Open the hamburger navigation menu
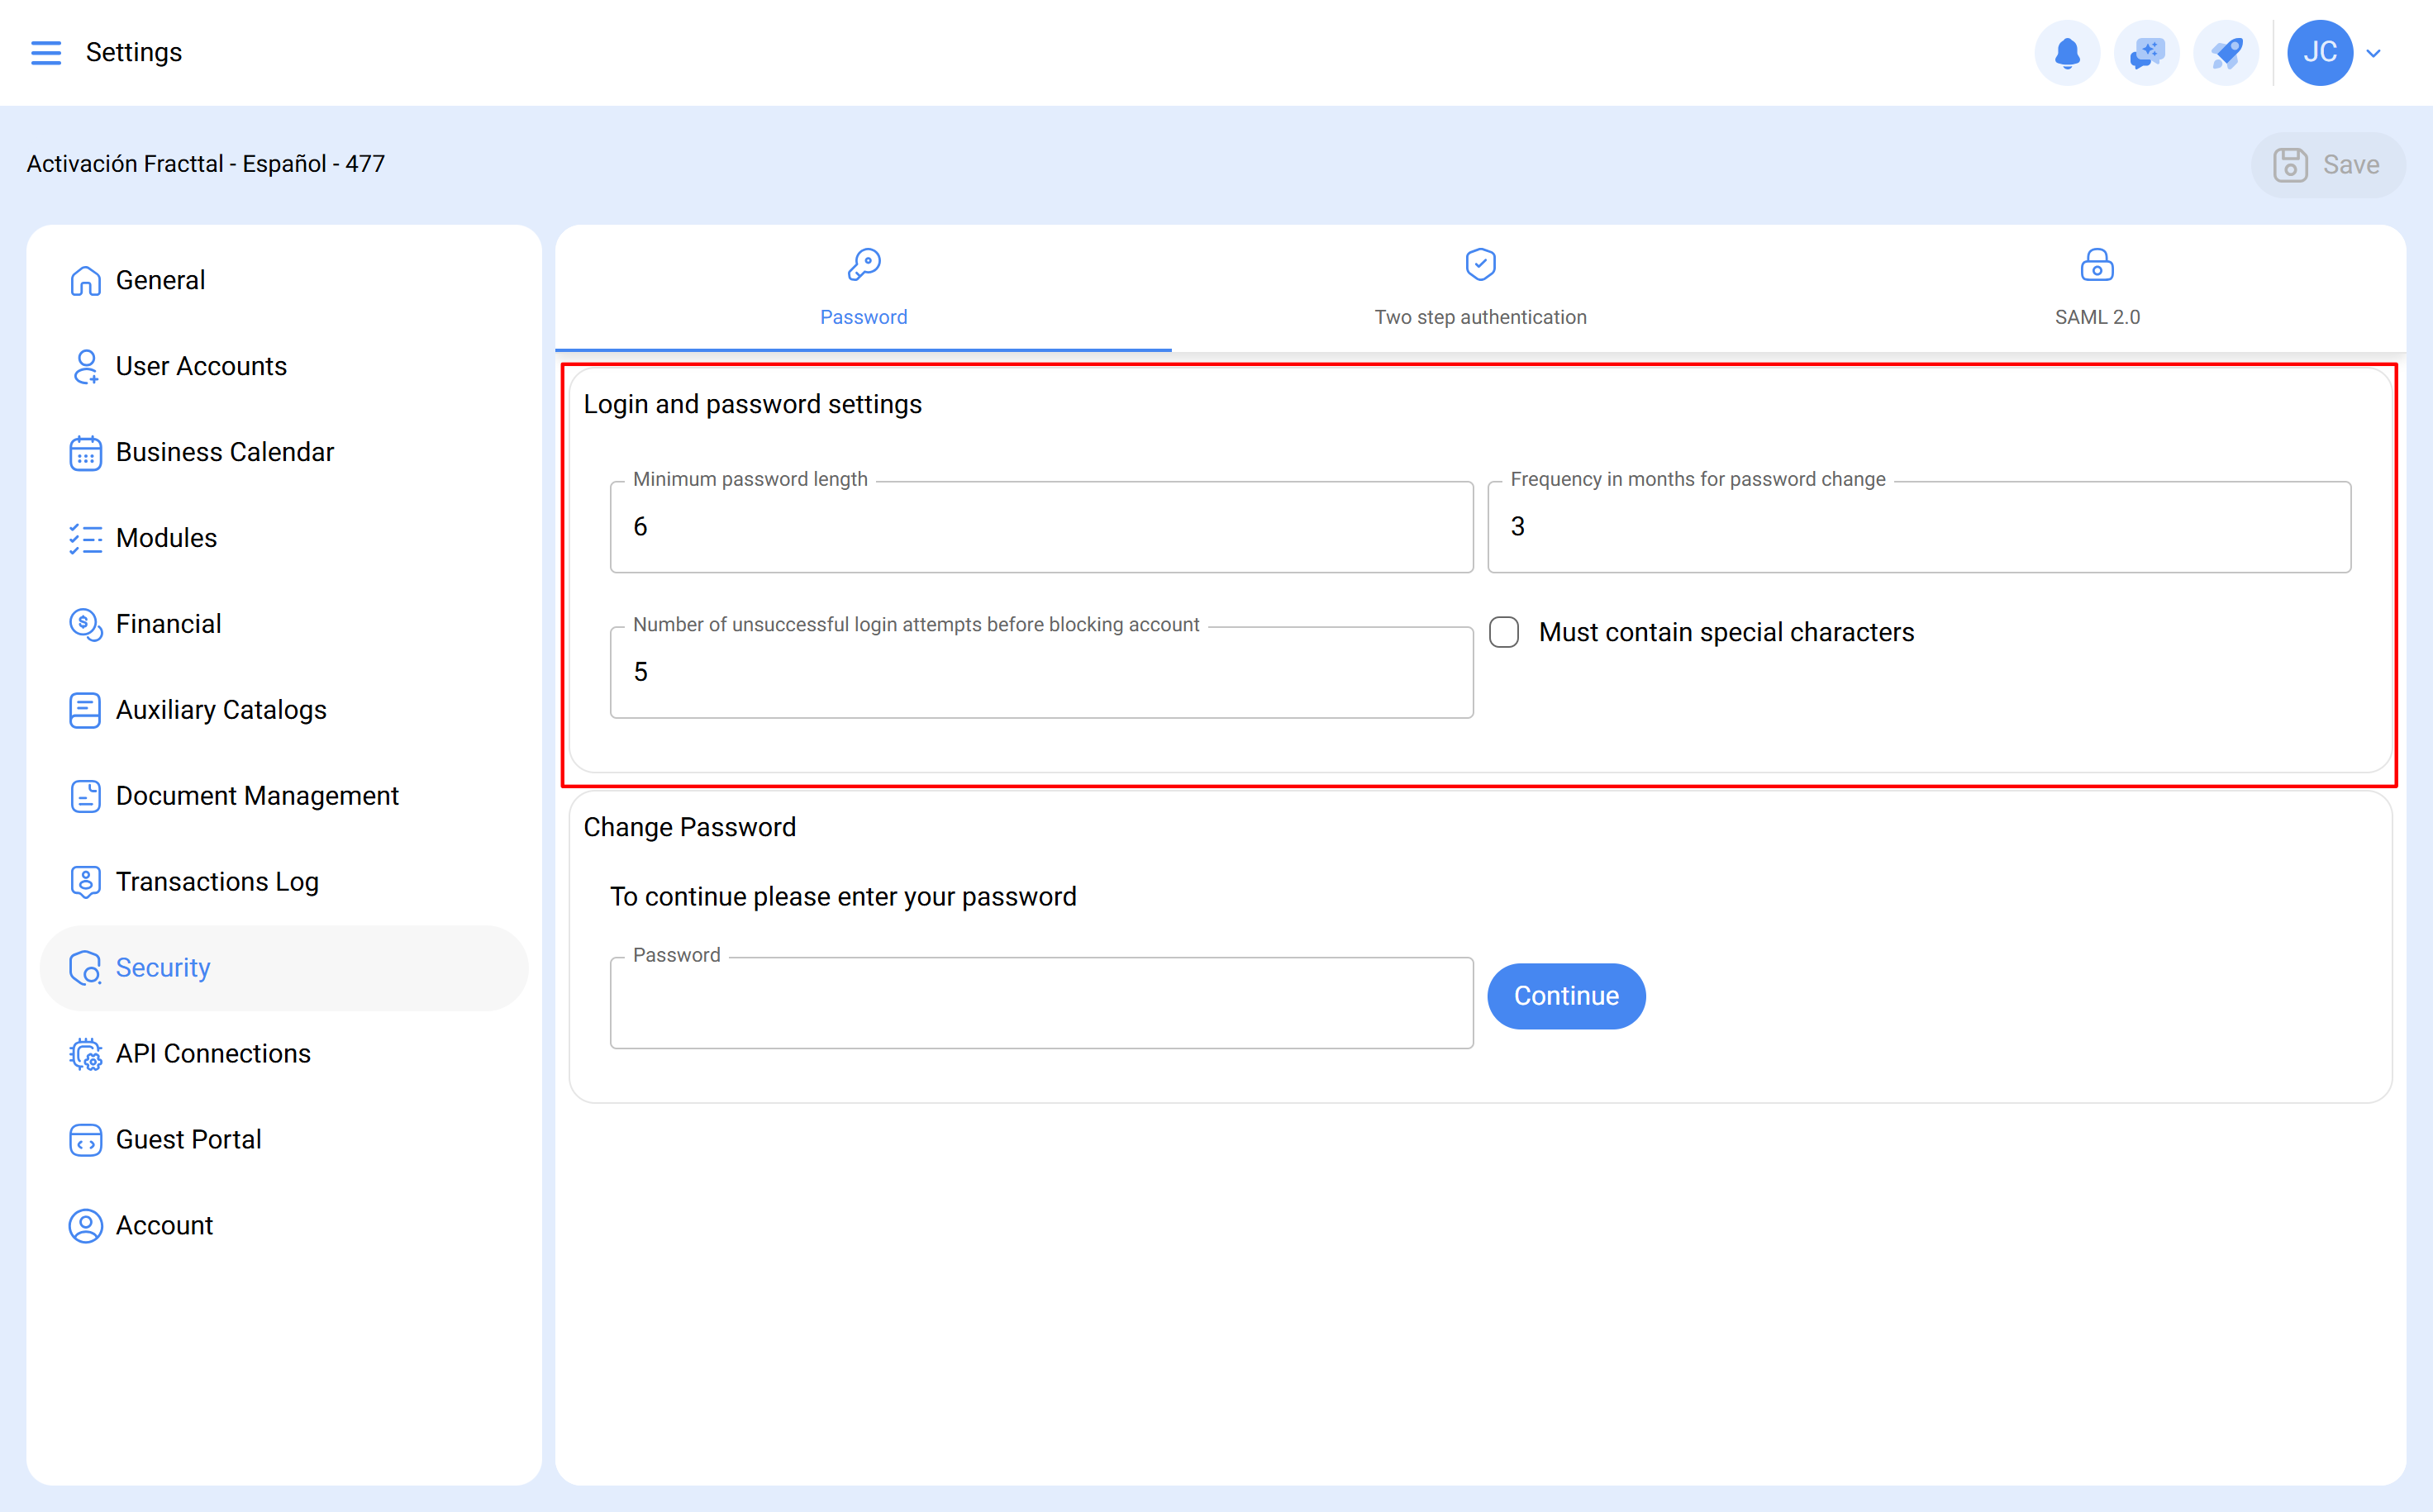 point(45,52)
